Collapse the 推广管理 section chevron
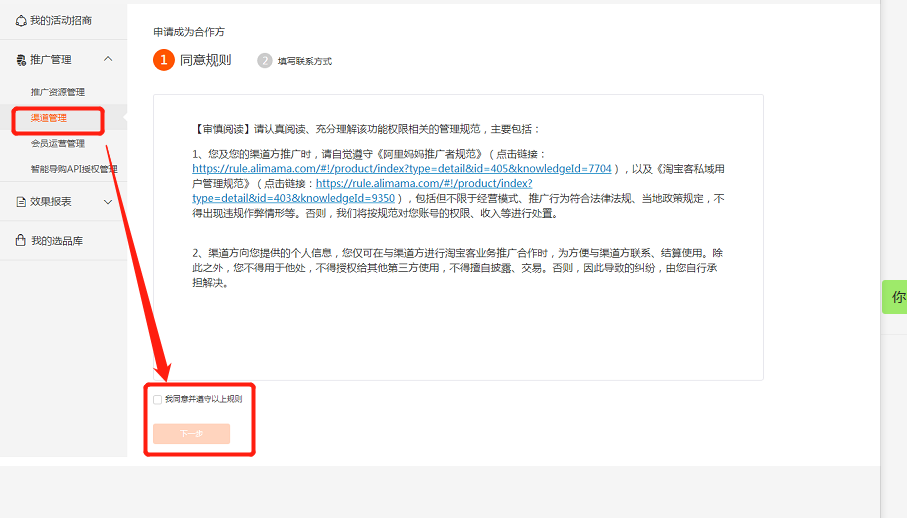The image size is (907, 518). coord(108,60)
